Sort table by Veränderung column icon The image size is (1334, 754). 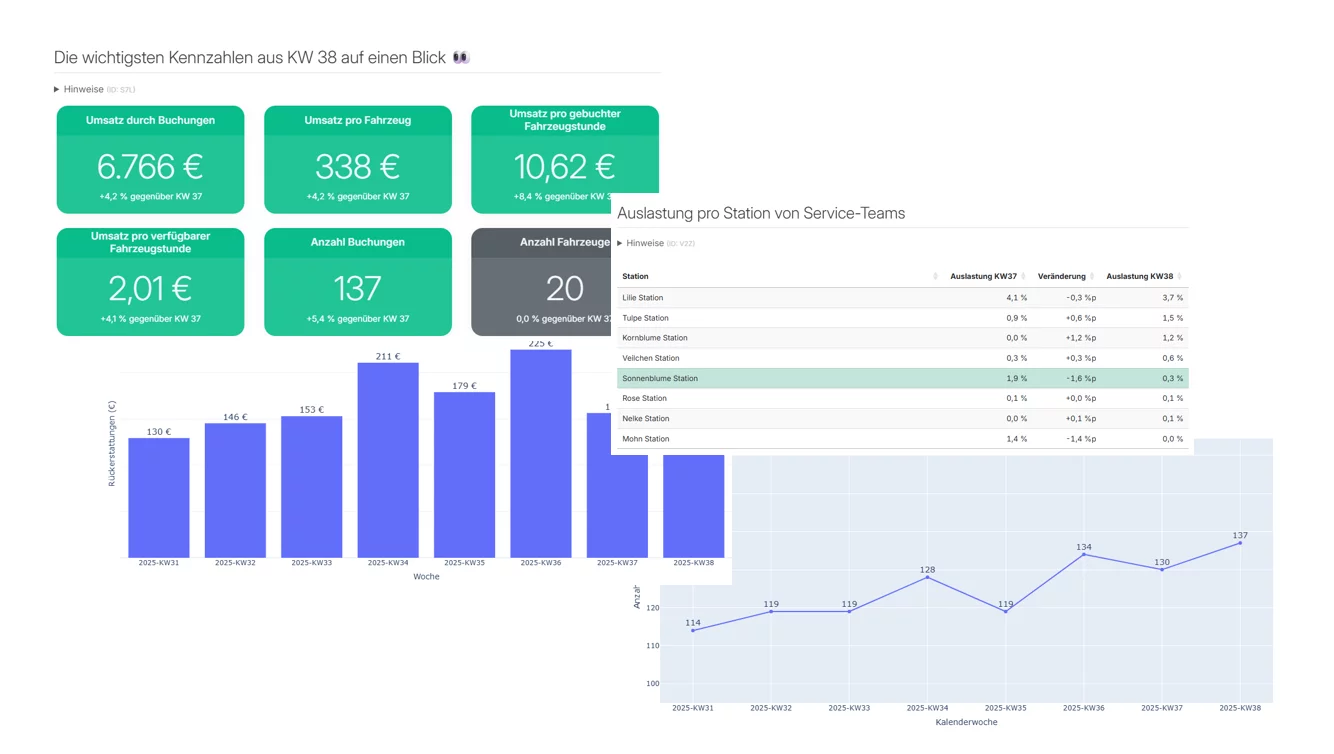(x=1092, y=277)
